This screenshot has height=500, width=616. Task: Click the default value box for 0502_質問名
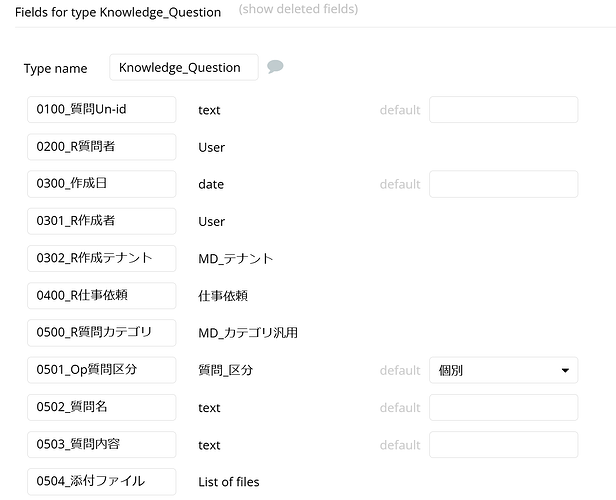point(503,407)
